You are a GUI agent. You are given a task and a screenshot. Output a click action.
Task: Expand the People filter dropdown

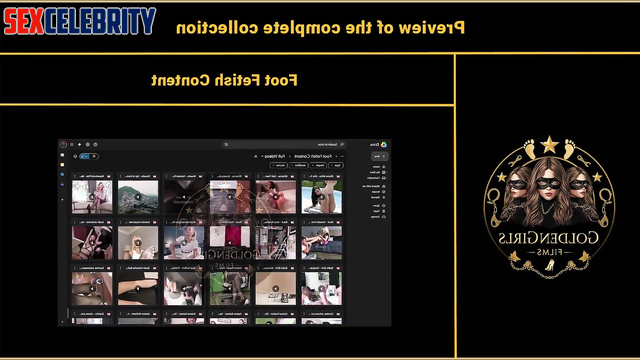point(318,165)
